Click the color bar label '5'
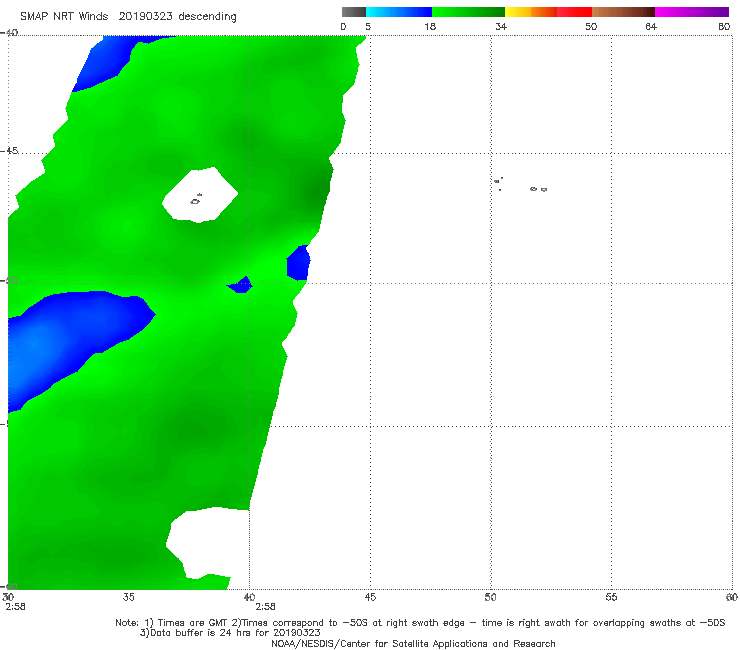This screenshot has height=650, width=740. (368, 27)
